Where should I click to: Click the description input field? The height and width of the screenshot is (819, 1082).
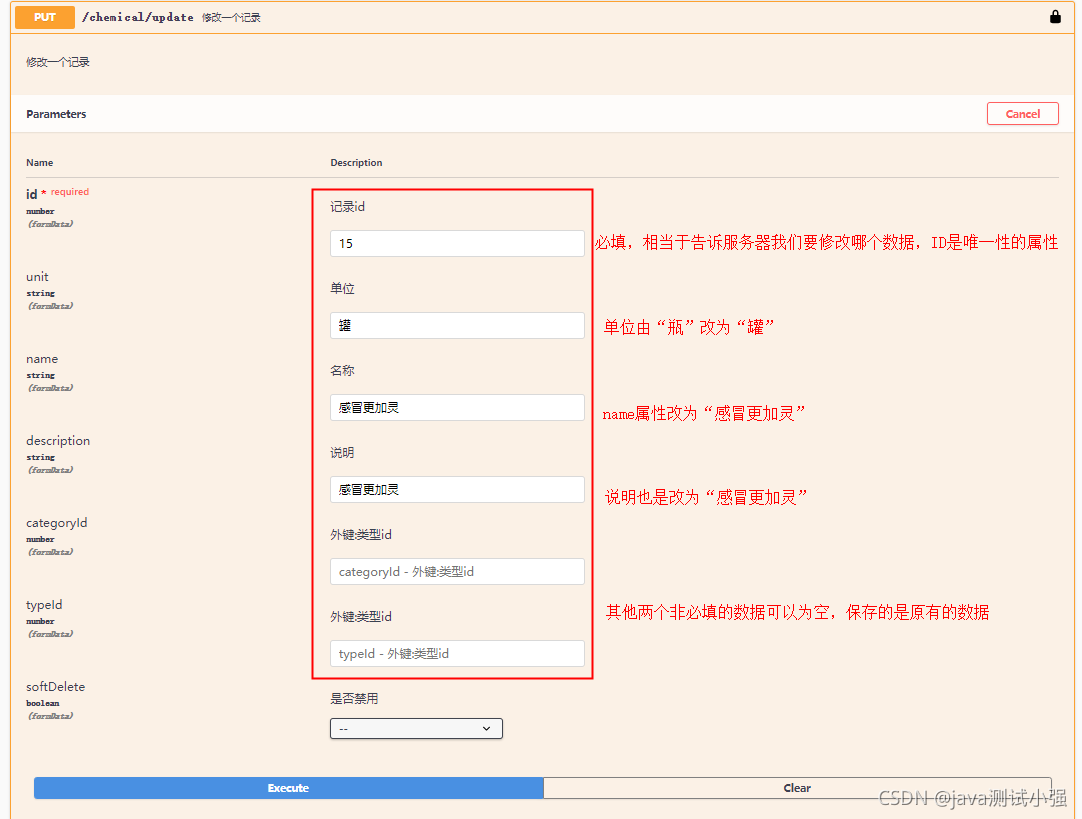457,490
